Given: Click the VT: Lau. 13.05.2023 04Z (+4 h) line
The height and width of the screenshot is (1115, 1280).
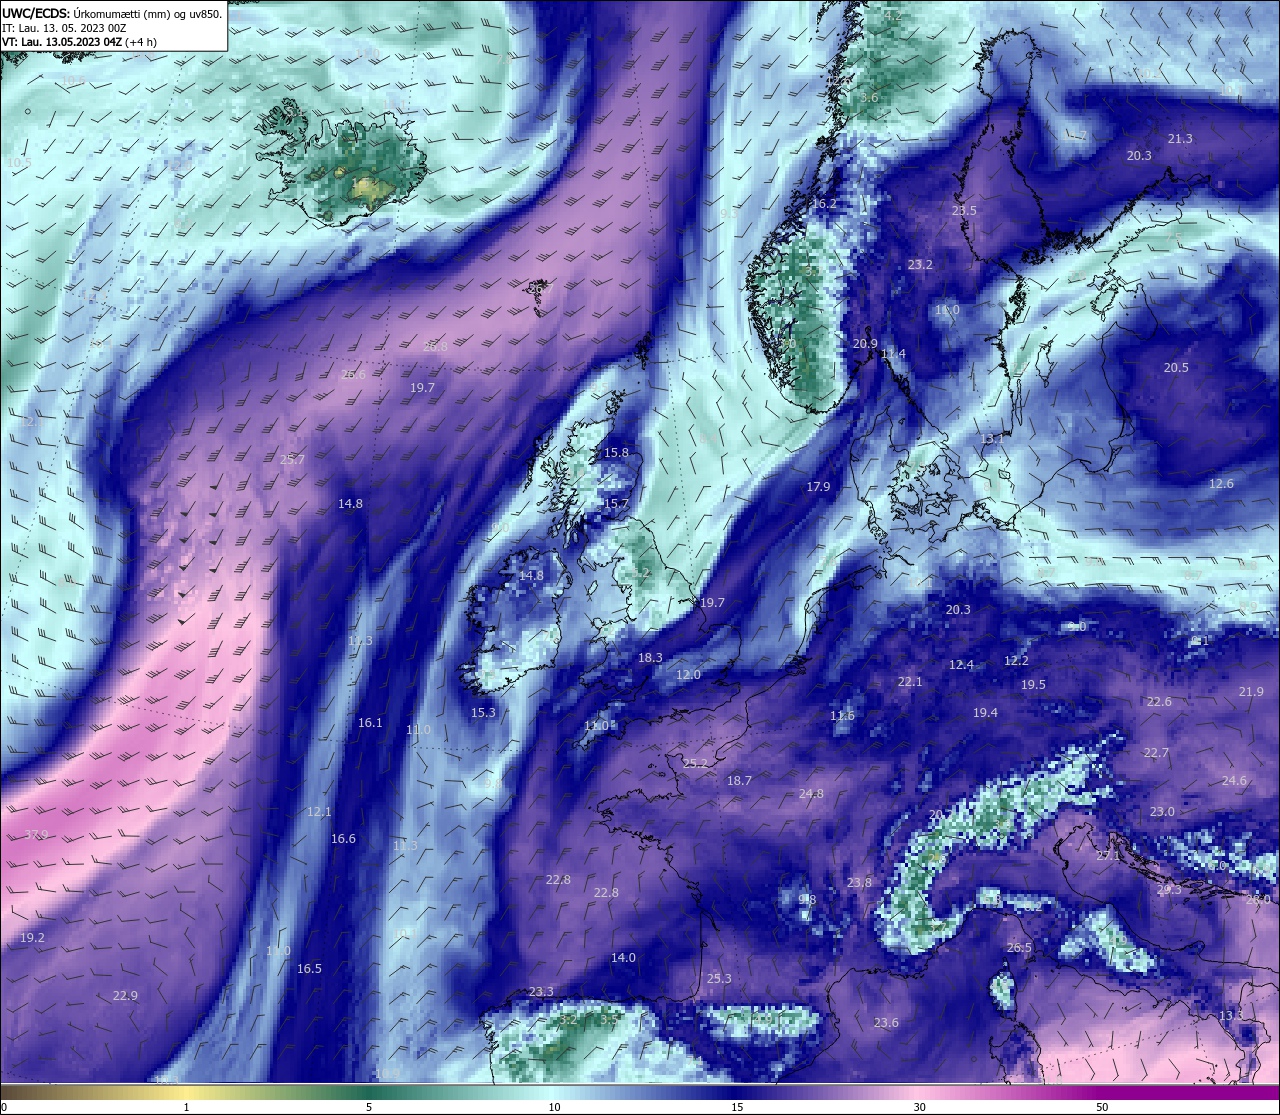Looking at the screenshot, I should click(x=79, y=42).
